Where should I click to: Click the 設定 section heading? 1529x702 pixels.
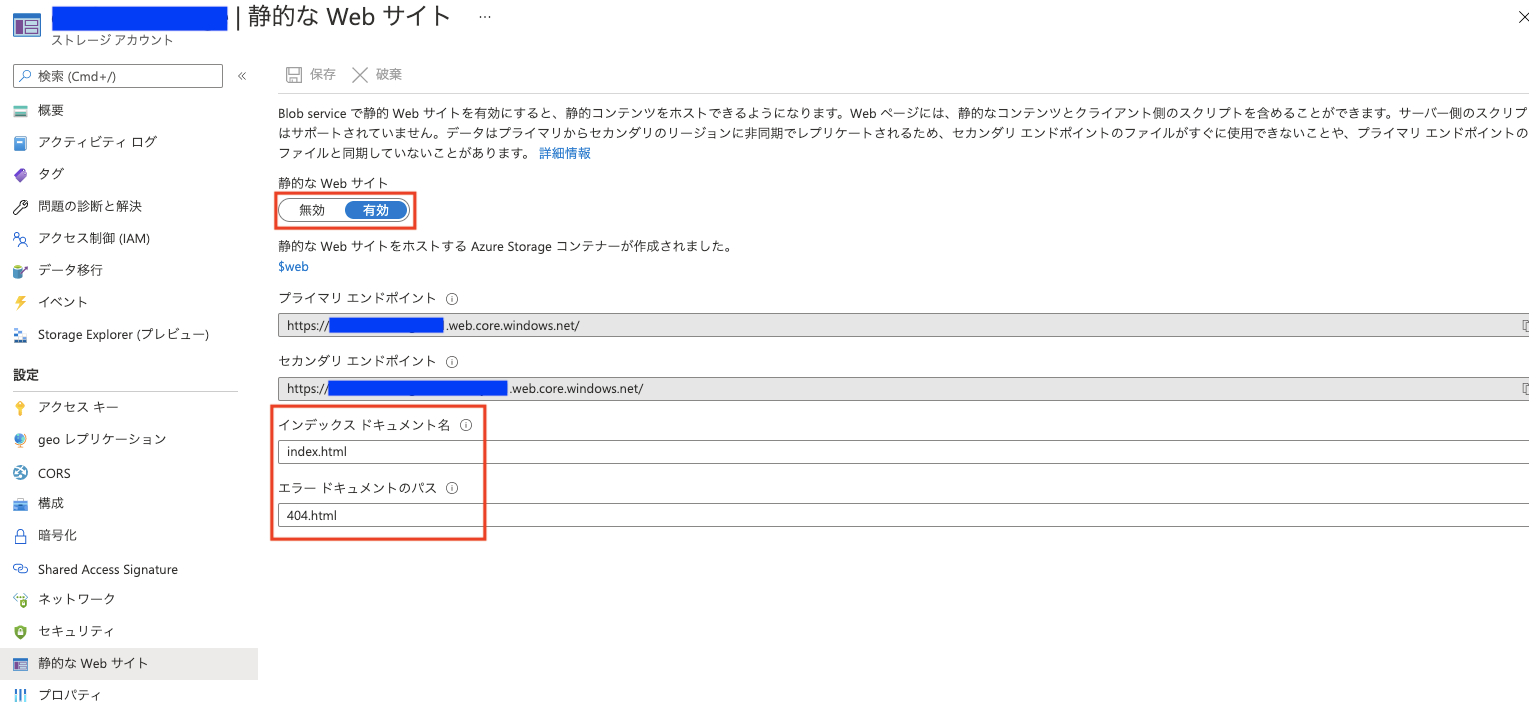26,375
